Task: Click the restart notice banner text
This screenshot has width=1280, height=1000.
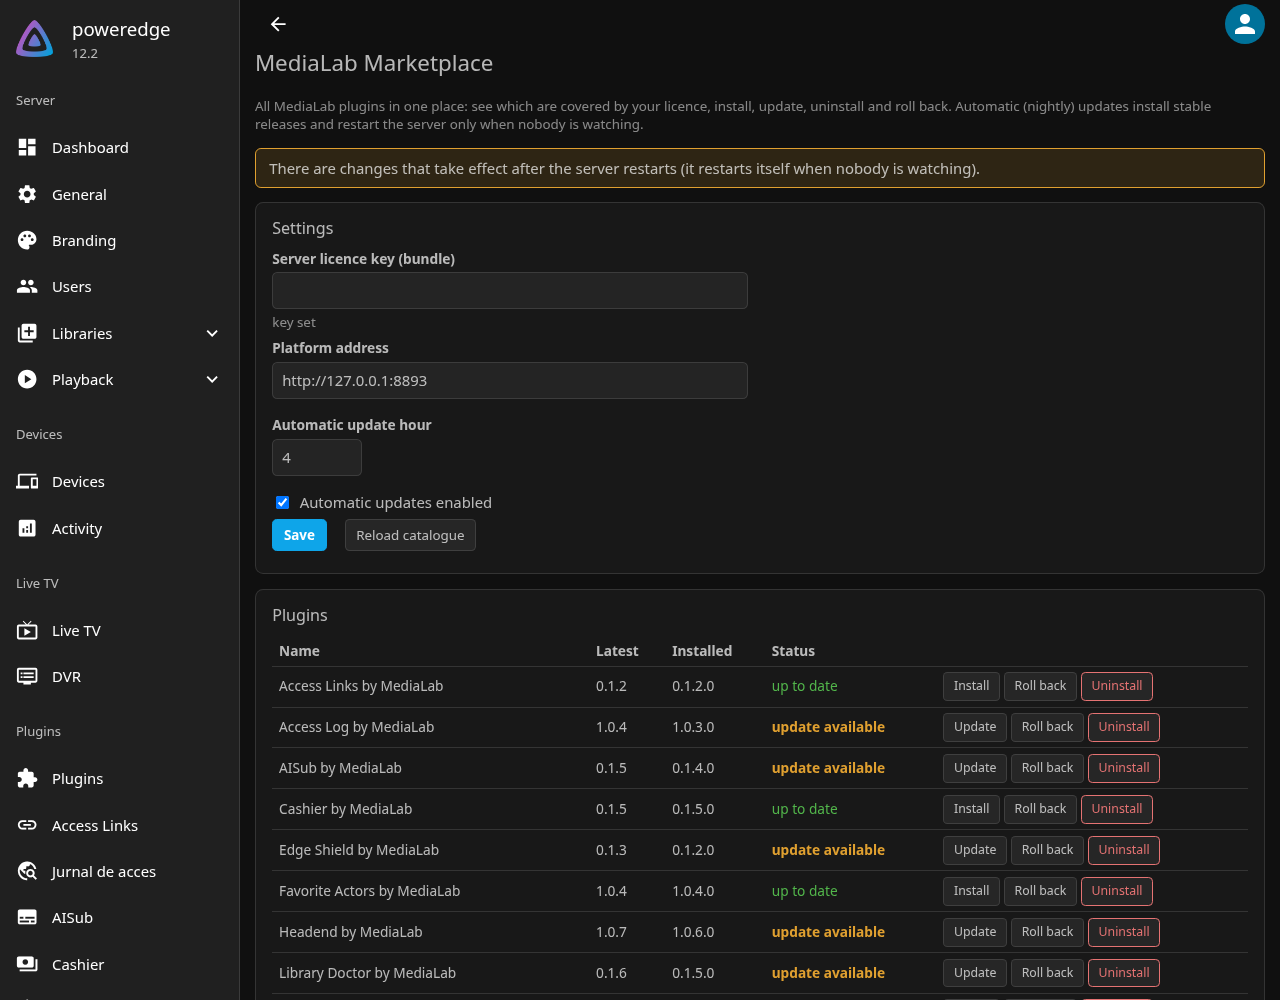Action: (x=624, y=168)
